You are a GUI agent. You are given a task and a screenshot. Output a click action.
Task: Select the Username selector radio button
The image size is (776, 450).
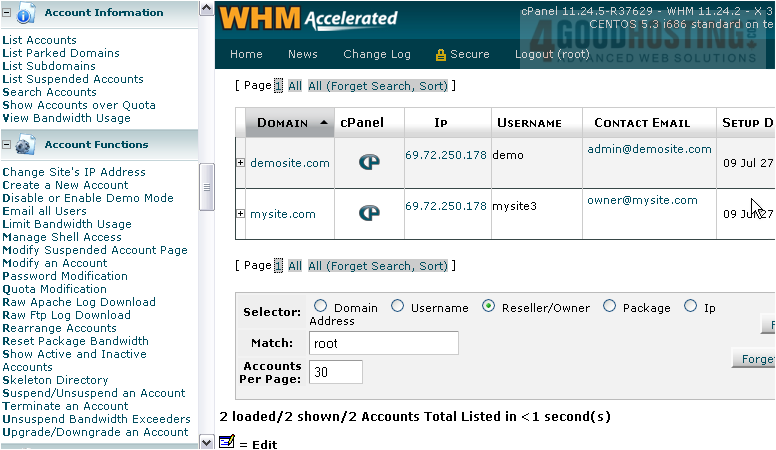click(x=398, y=307)
